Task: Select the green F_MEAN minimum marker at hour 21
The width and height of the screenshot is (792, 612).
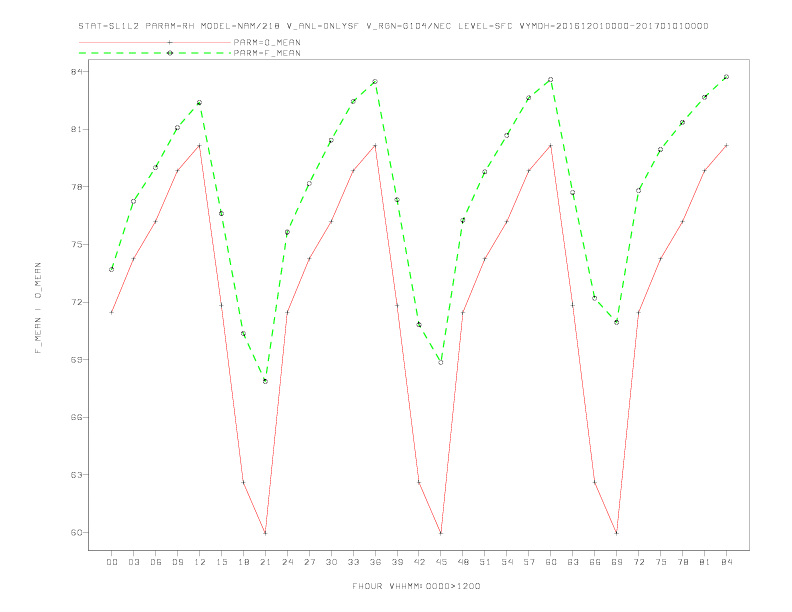Action: [265, 381]
